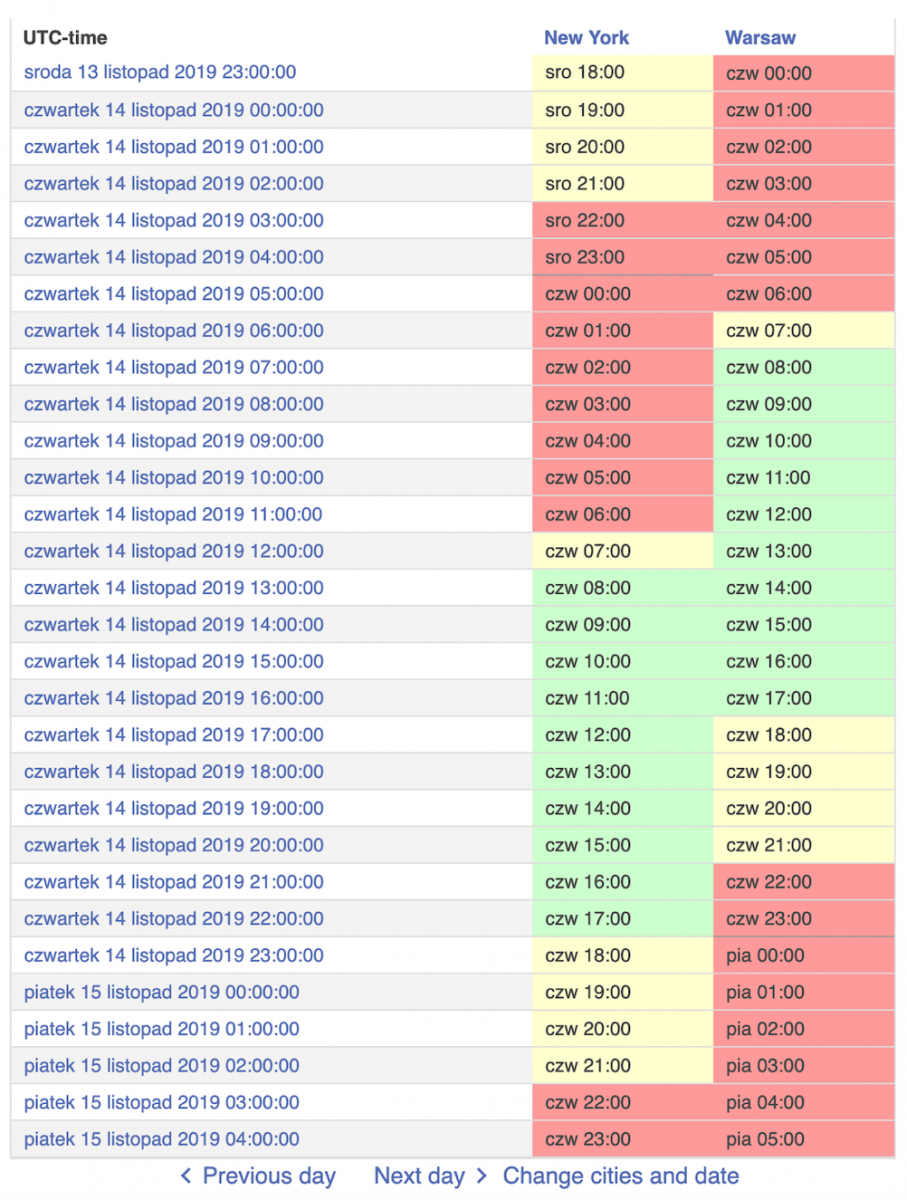Image resolution: width=907 pixels, height=1200 pixels.
Task: Click the Next day right chevron icon
Action: click(482, 1176)
